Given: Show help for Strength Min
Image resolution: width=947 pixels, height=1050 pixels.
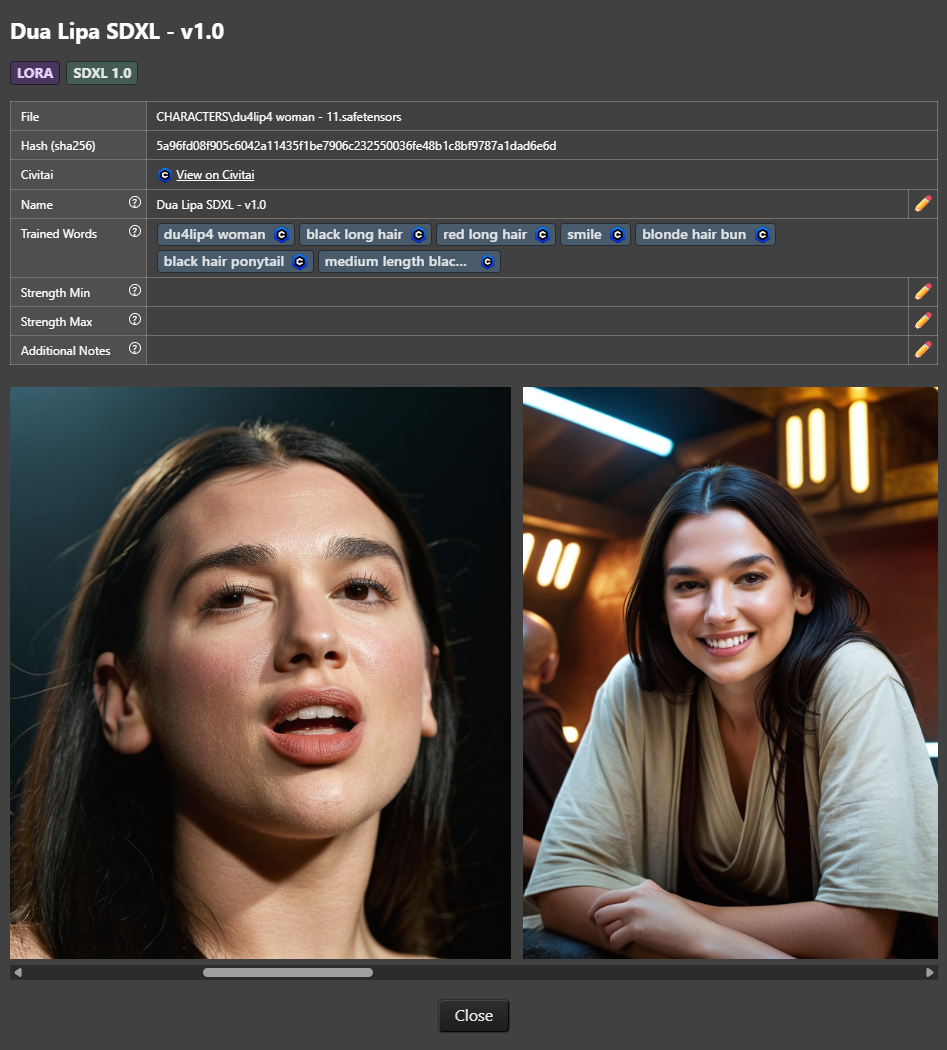Looking at the screenshot, I should coord(135,290).
